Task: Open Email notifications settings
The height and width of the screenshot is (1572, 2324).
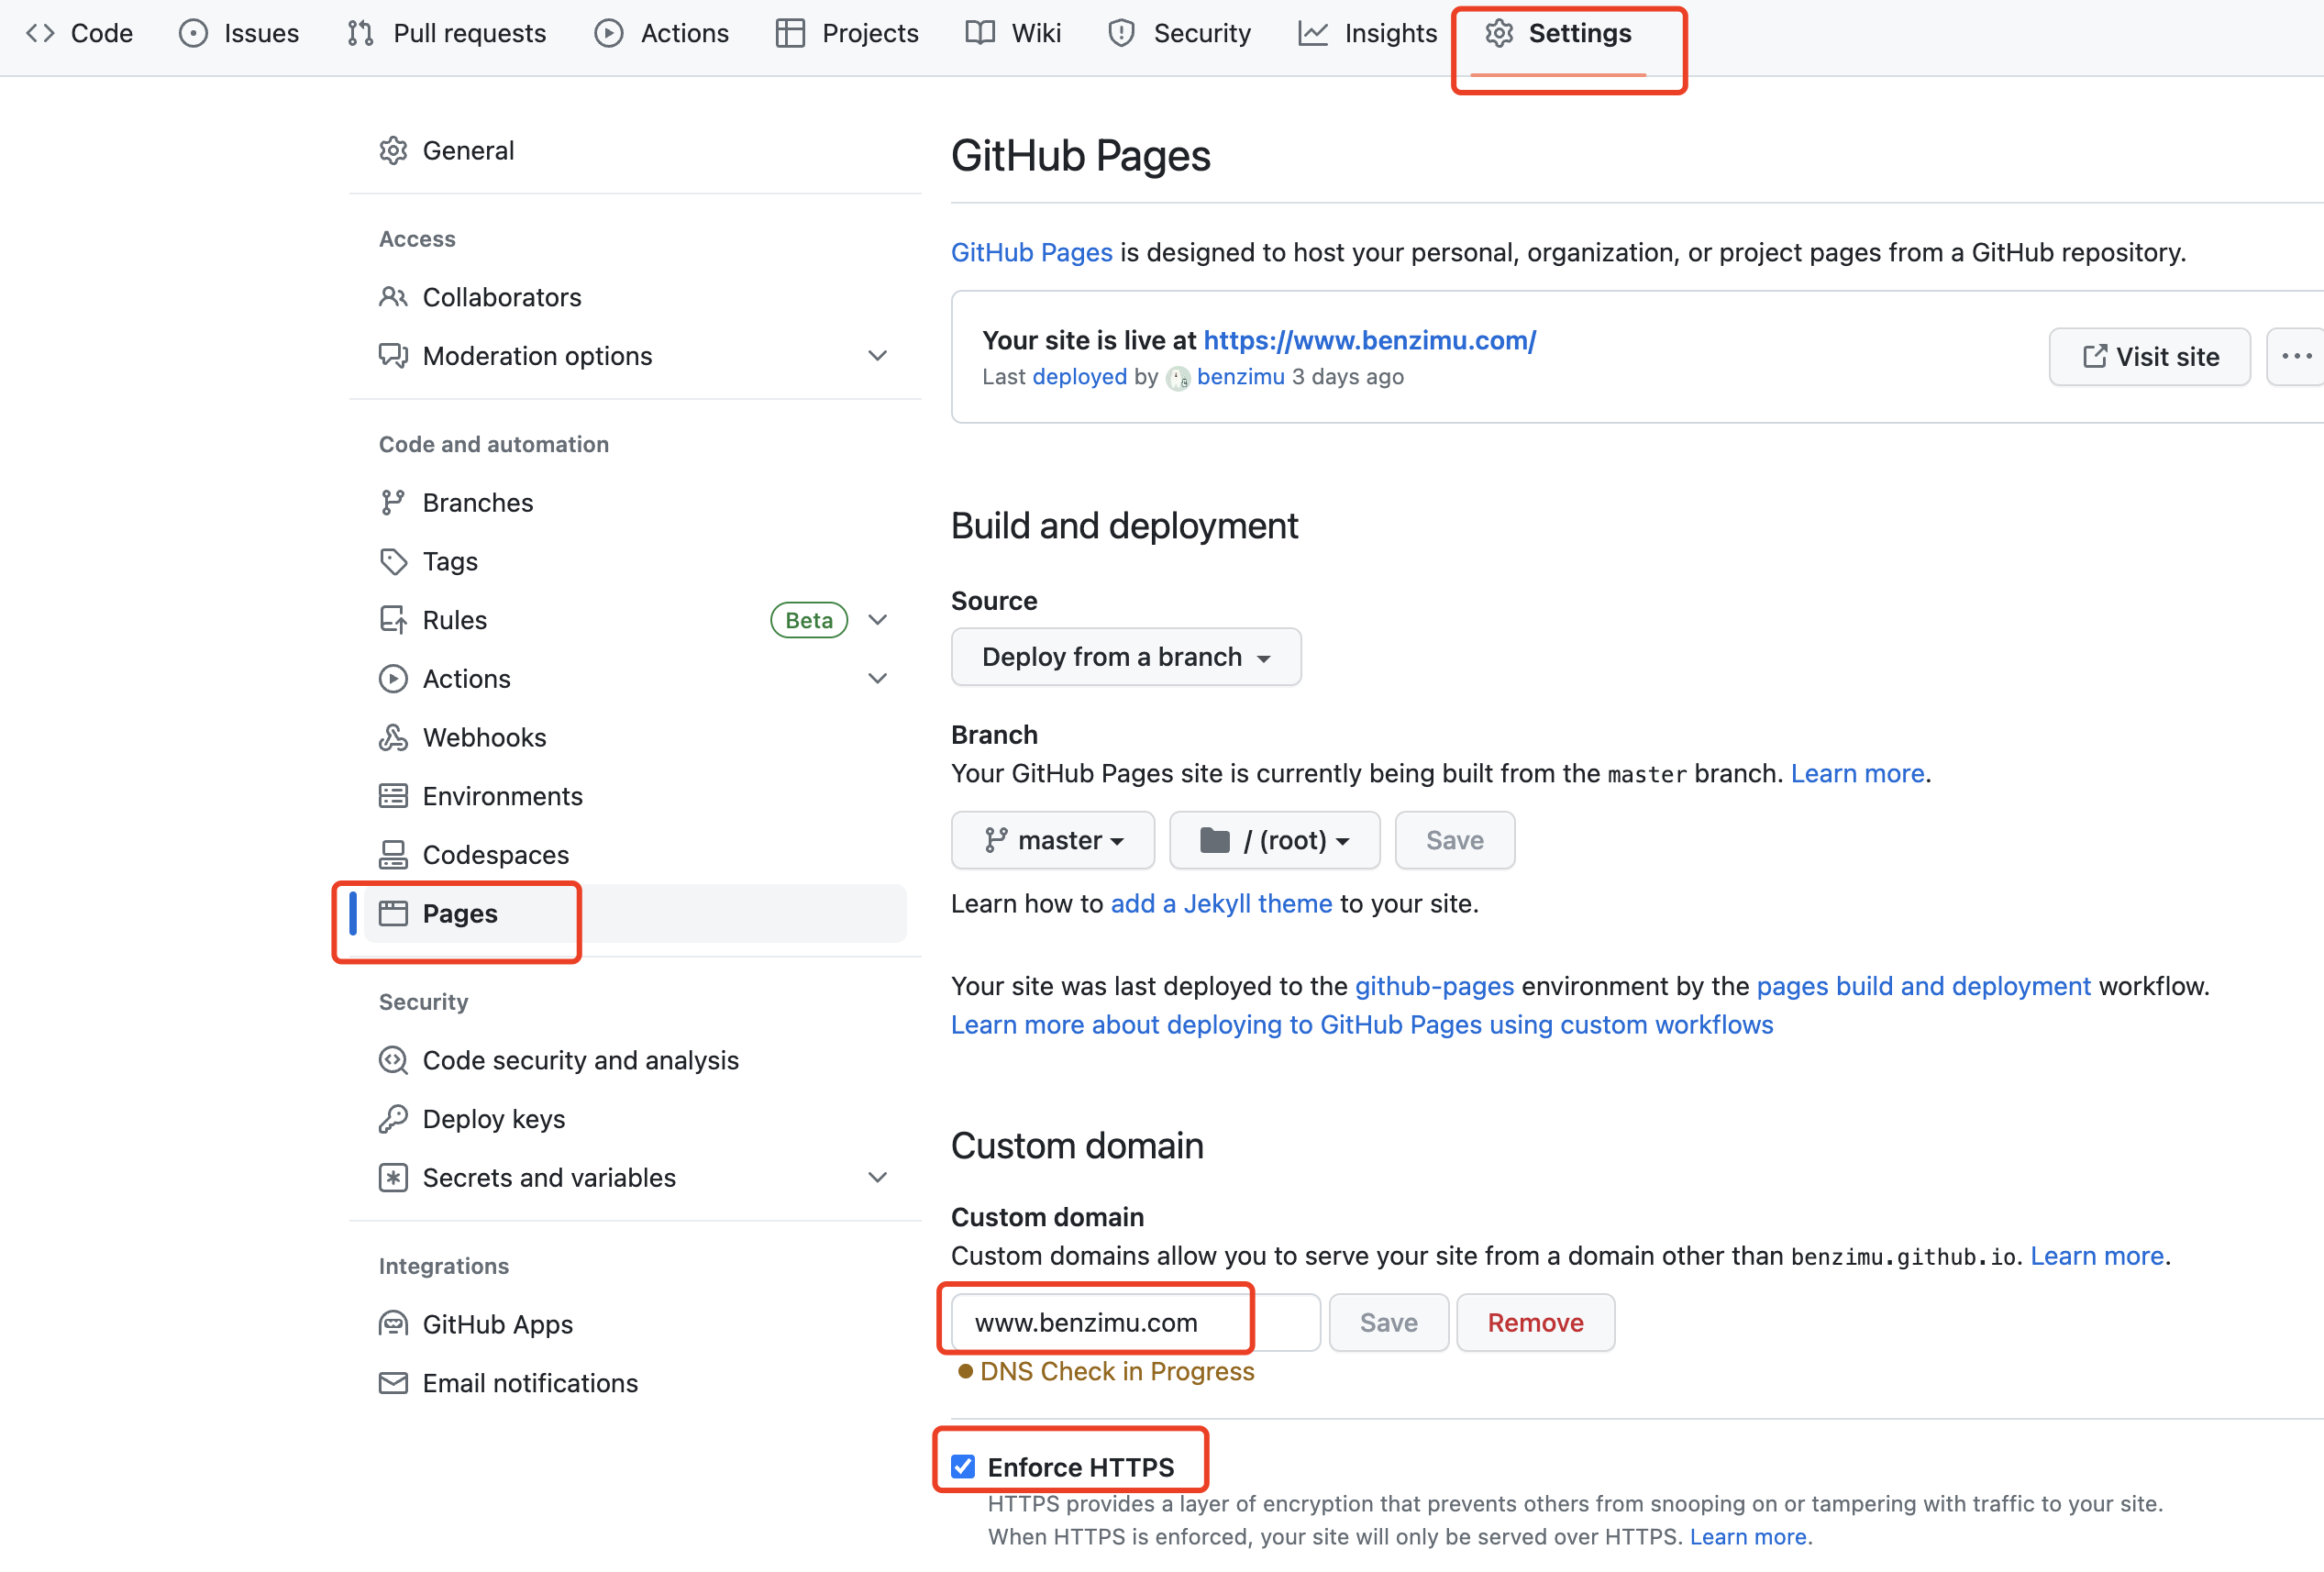Action: click(530, 1383)
